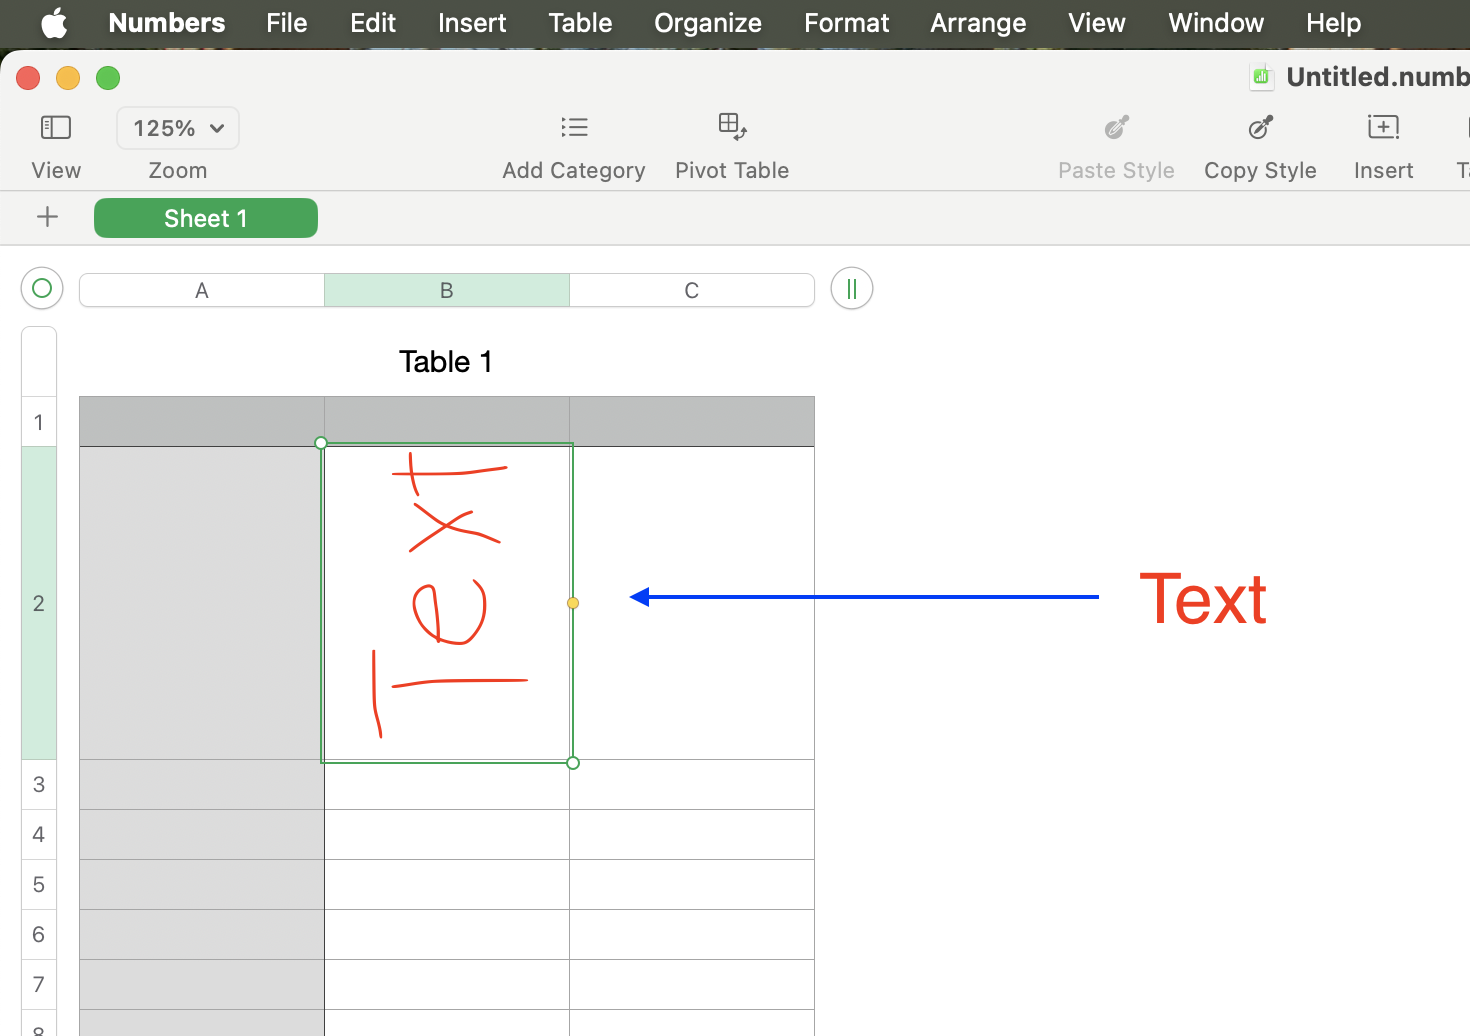Select row 2 header
This screenshot has width=1470, height=1036.
pos(39,603)
